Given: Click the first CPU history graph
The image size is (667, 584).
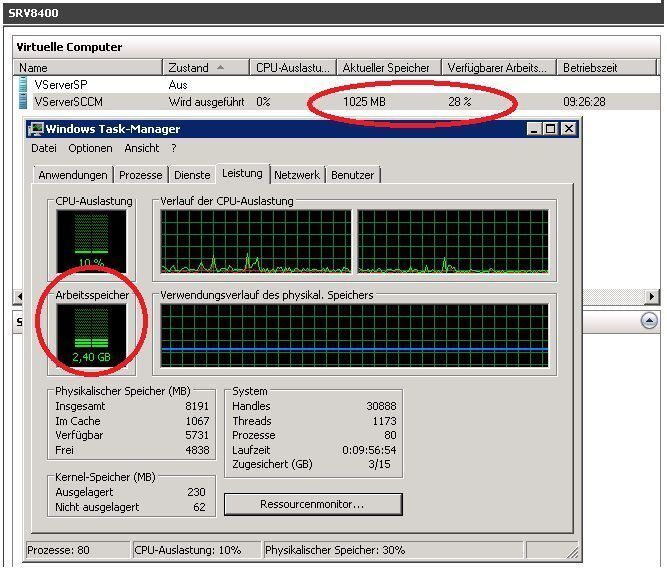Looking at the screenshot, I should click(256, 241).
